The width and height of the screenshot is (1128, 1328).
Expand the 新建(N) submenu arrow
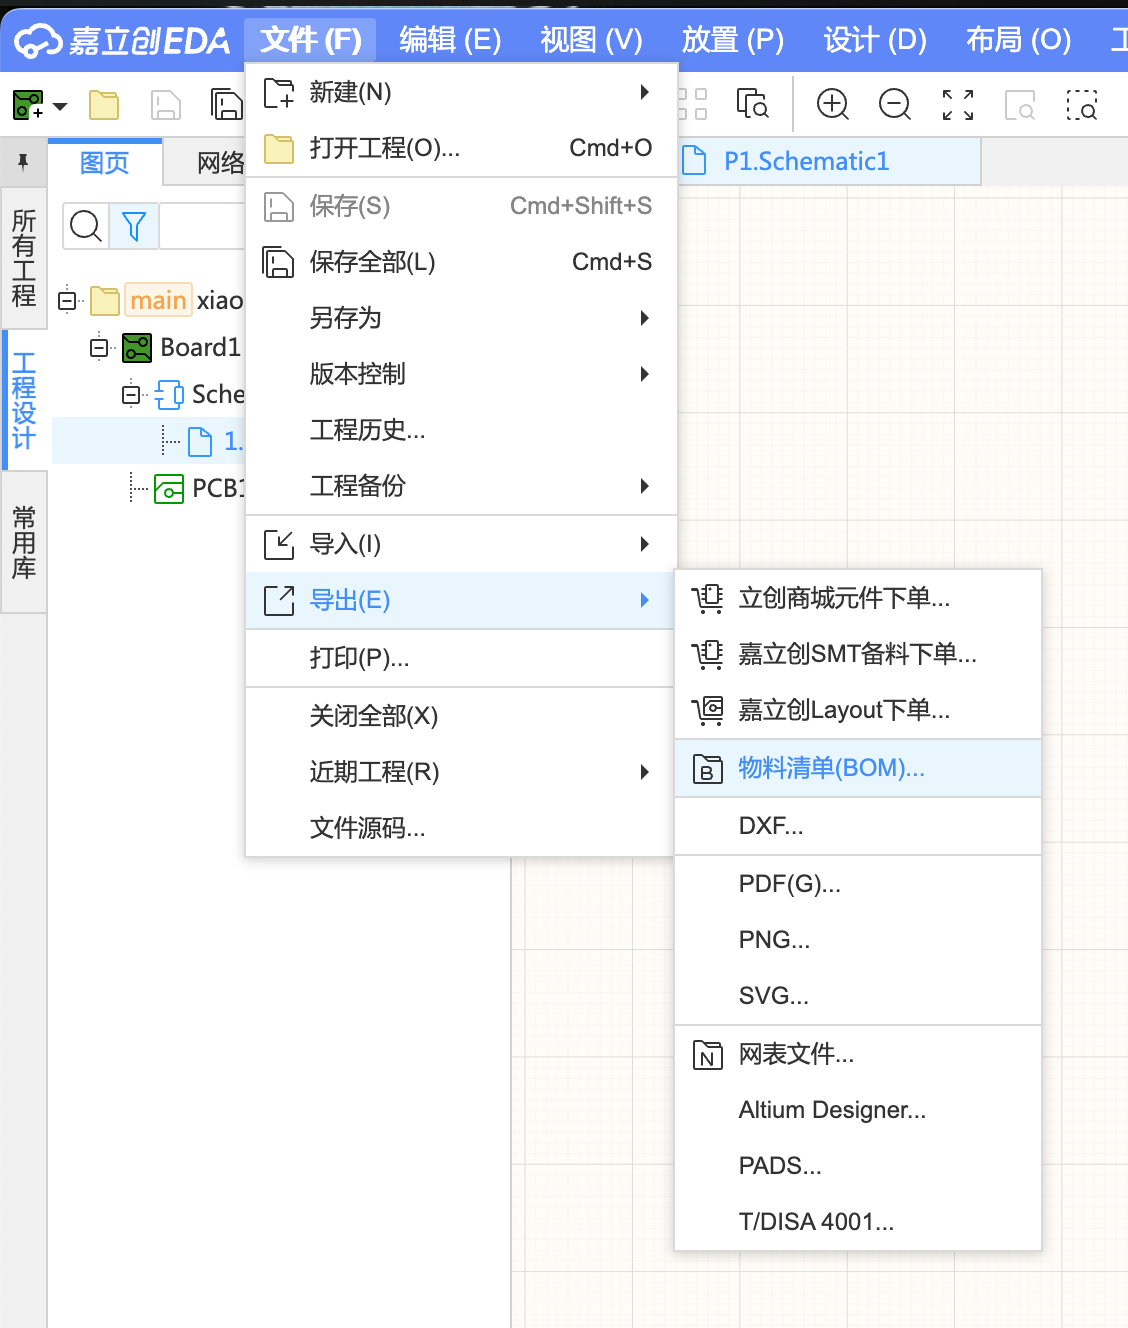pyautogui.click(x=645, y=92)
